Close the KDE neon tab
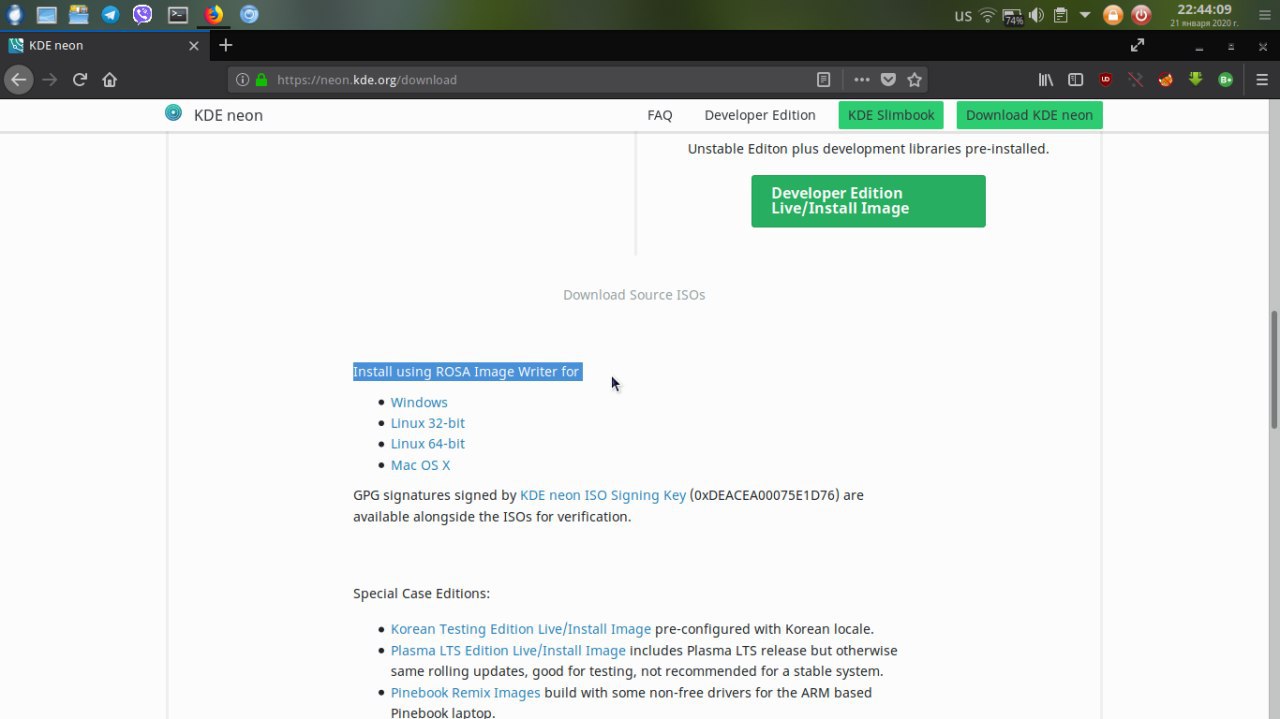Screen dimensions: 1280x719 tap(194, 46)
